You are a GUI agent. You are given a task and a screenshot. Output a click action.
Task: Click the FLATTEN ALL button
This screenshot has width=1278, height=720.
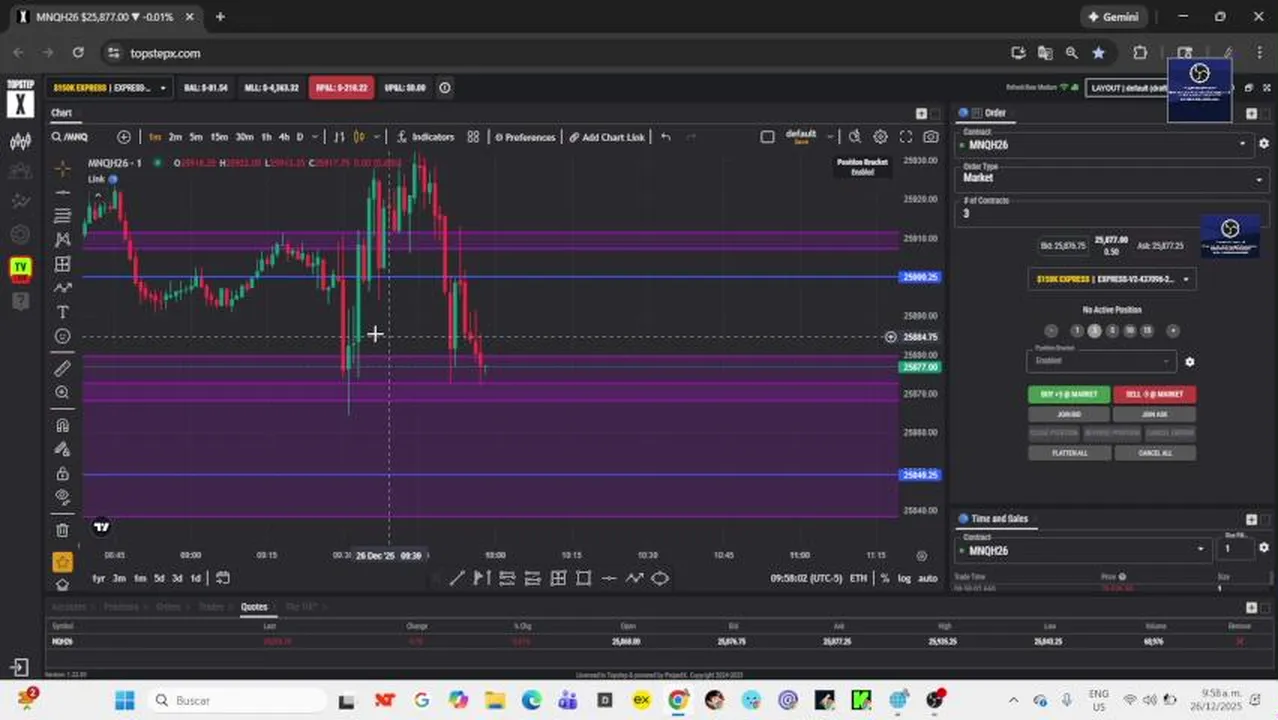coord(1069,453)
